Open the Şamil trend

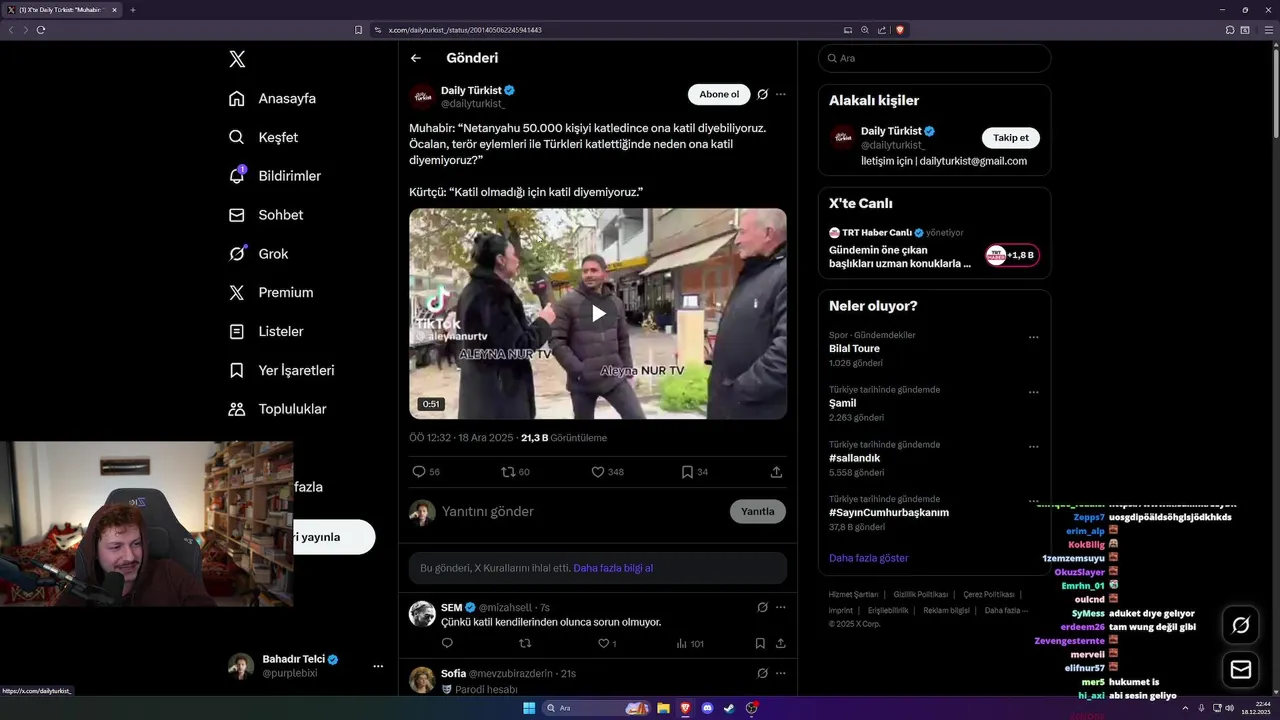click(842, 403)
